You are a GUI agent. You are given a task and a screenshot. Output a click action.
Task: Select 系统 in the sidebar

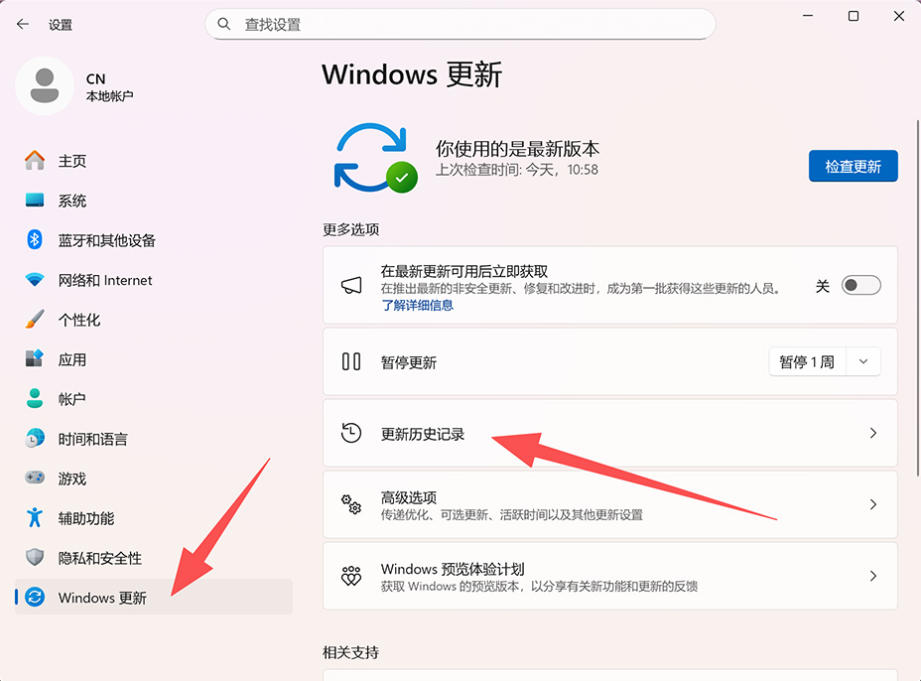(72, 201)
